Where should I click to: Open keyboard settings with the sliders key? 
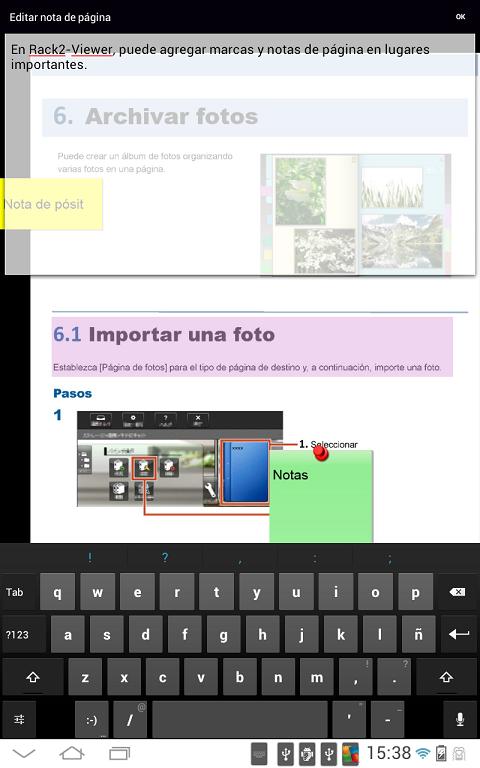click(x=19, y=720)
